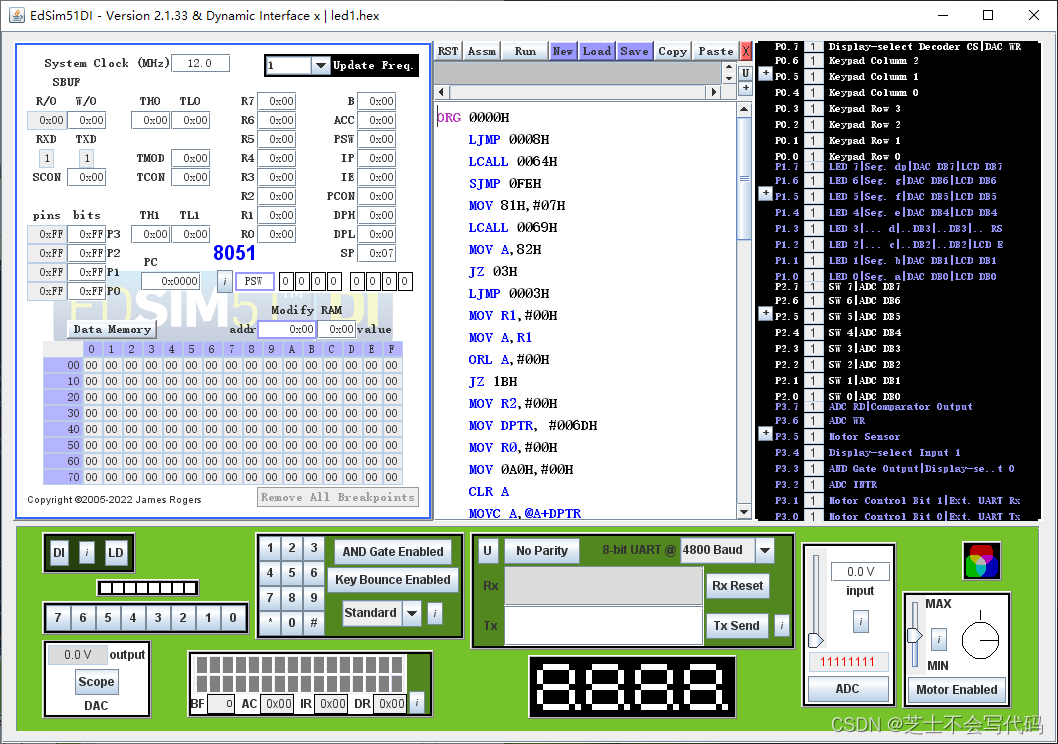Assemble the code with Assm

click(481, 50)
